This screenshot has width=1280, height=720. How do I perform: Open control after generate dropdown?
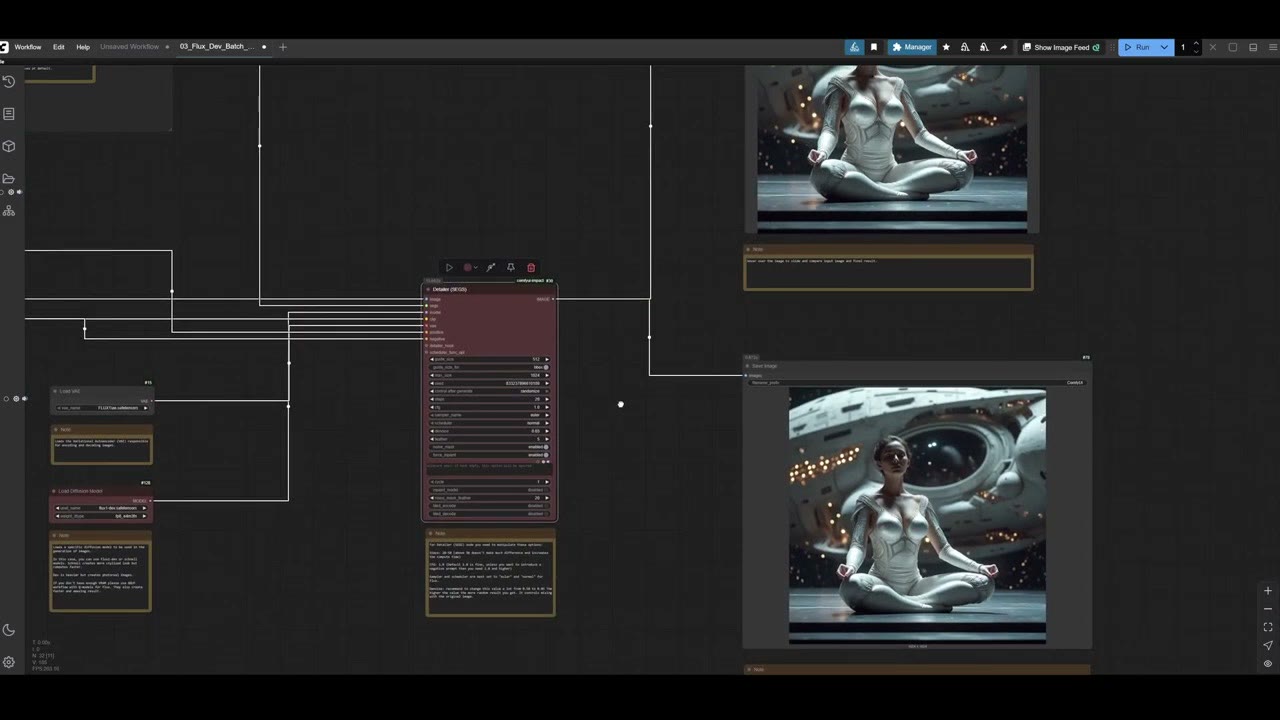click(x=489, y=391)
